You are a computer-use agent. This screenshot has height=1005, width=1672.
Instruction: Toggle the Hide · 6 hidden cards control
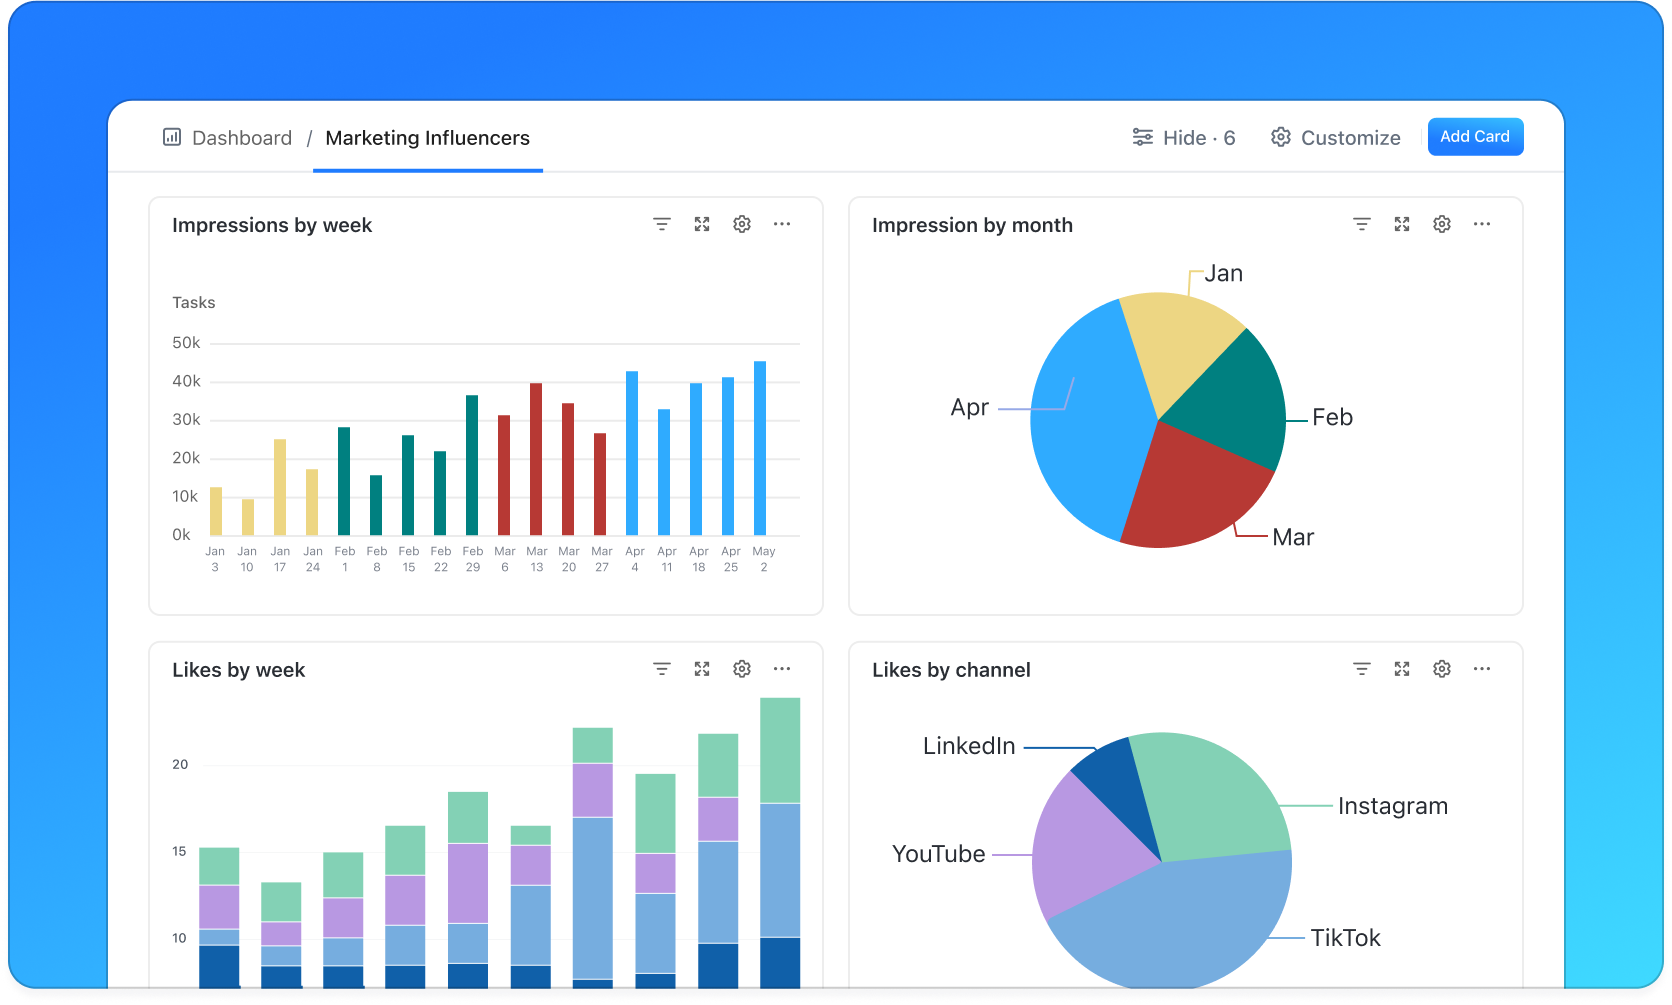[x=1184, y=137]
